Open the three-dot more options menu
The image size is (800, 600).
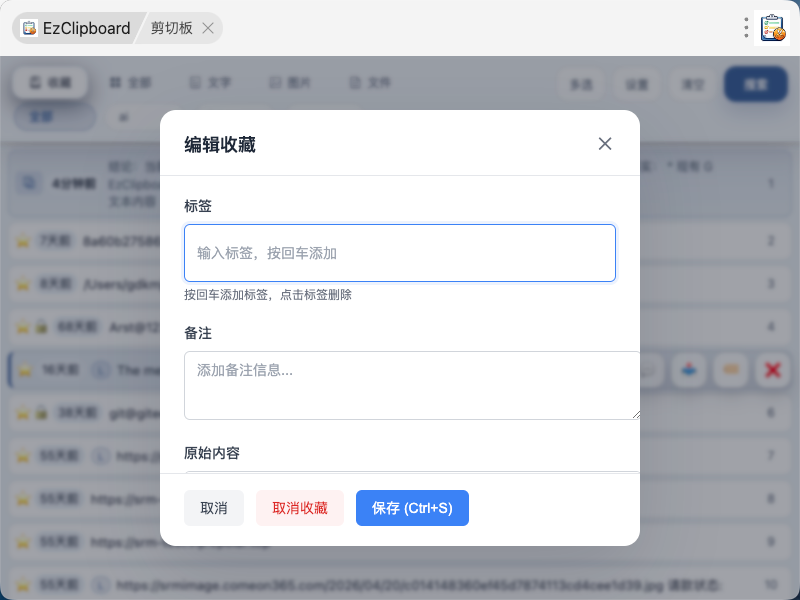coord(746,28)
